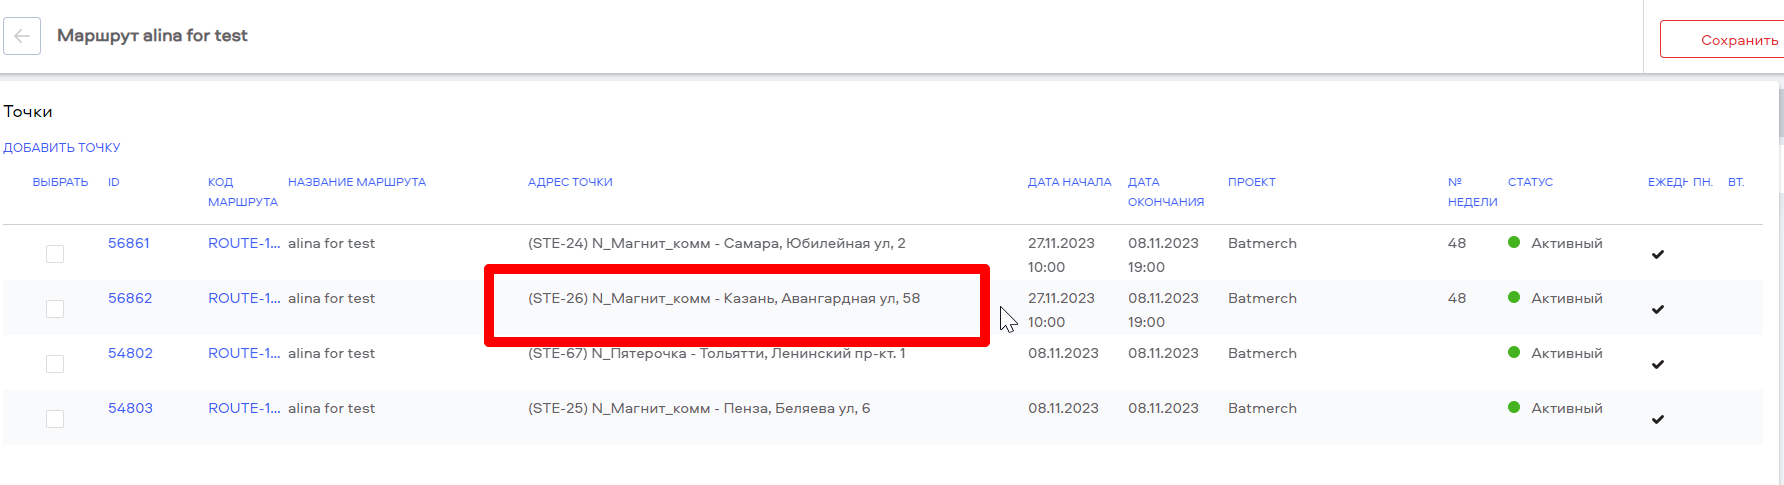Click the daily checkmark in row 56862
Viewport: 1784px width, 485px height.
(1658, 309)
